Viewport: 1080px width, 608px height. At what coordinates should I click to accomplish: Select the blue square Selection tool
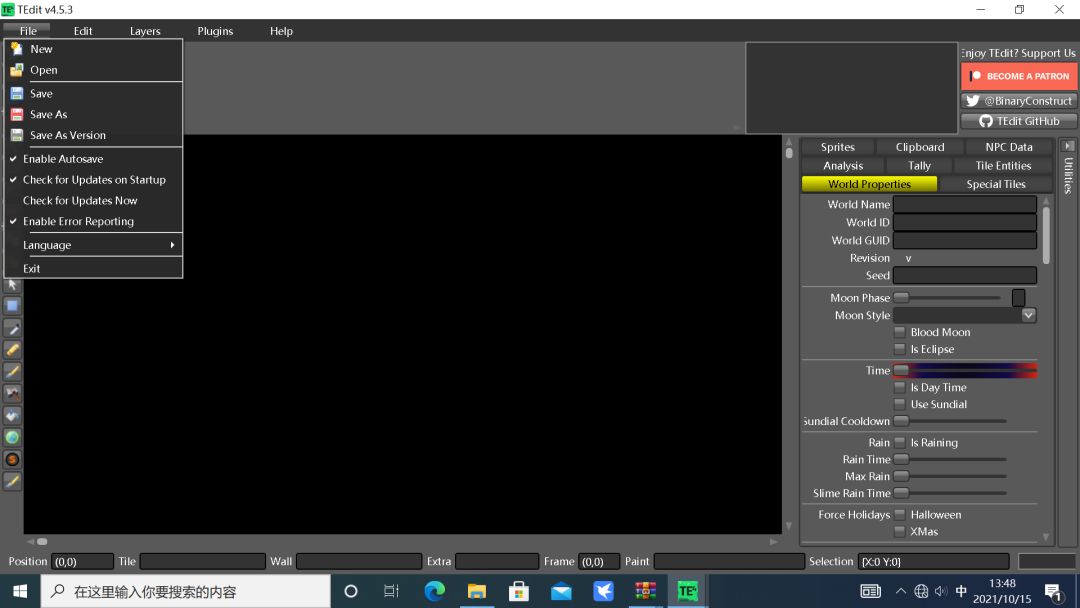(12, 306)
